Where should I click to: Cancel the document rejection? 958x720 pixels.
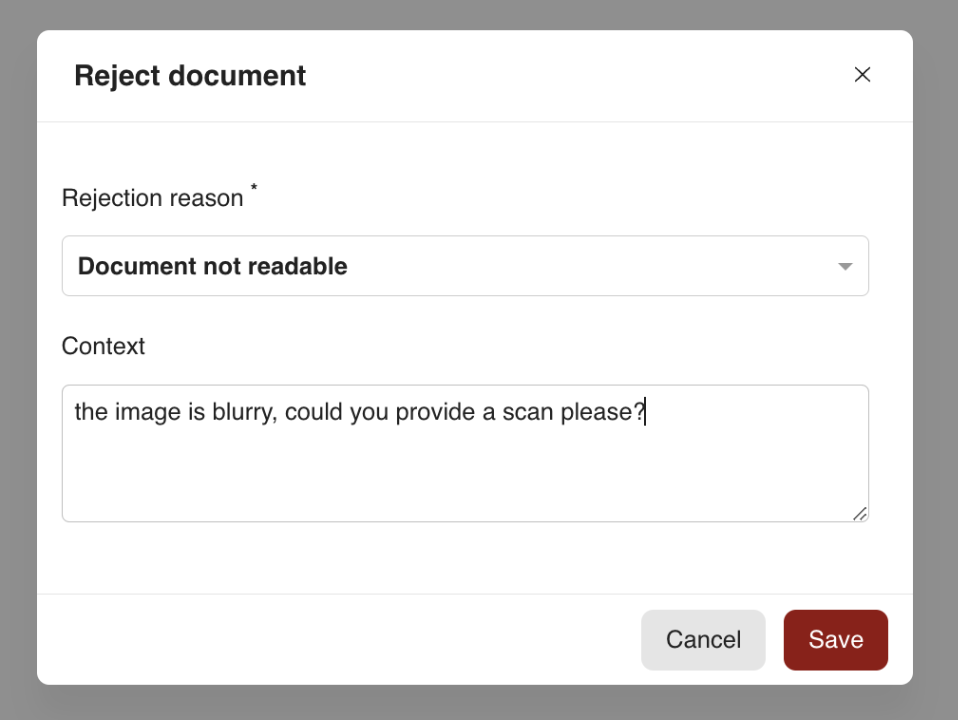tap(703, 639)
